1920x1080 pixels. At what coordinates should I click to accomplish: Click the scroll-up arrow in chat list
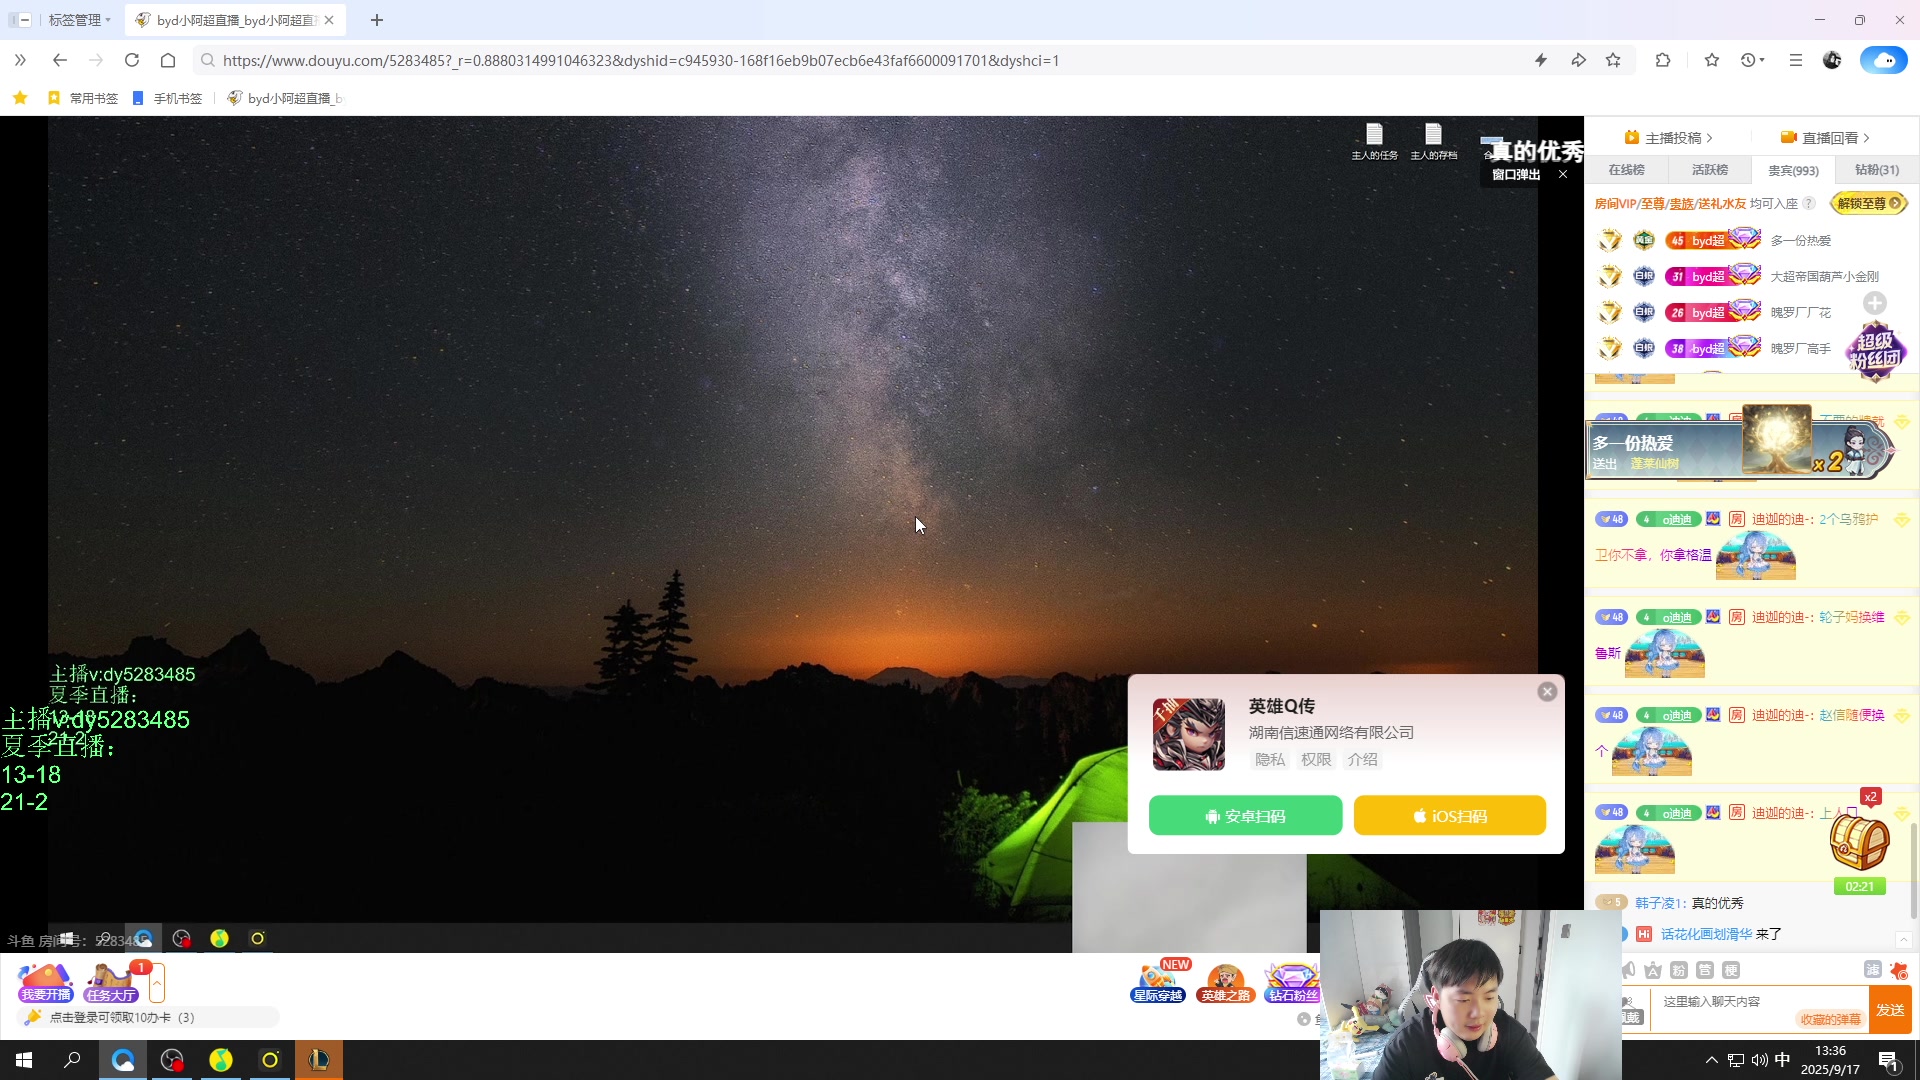coord(1904,939)
